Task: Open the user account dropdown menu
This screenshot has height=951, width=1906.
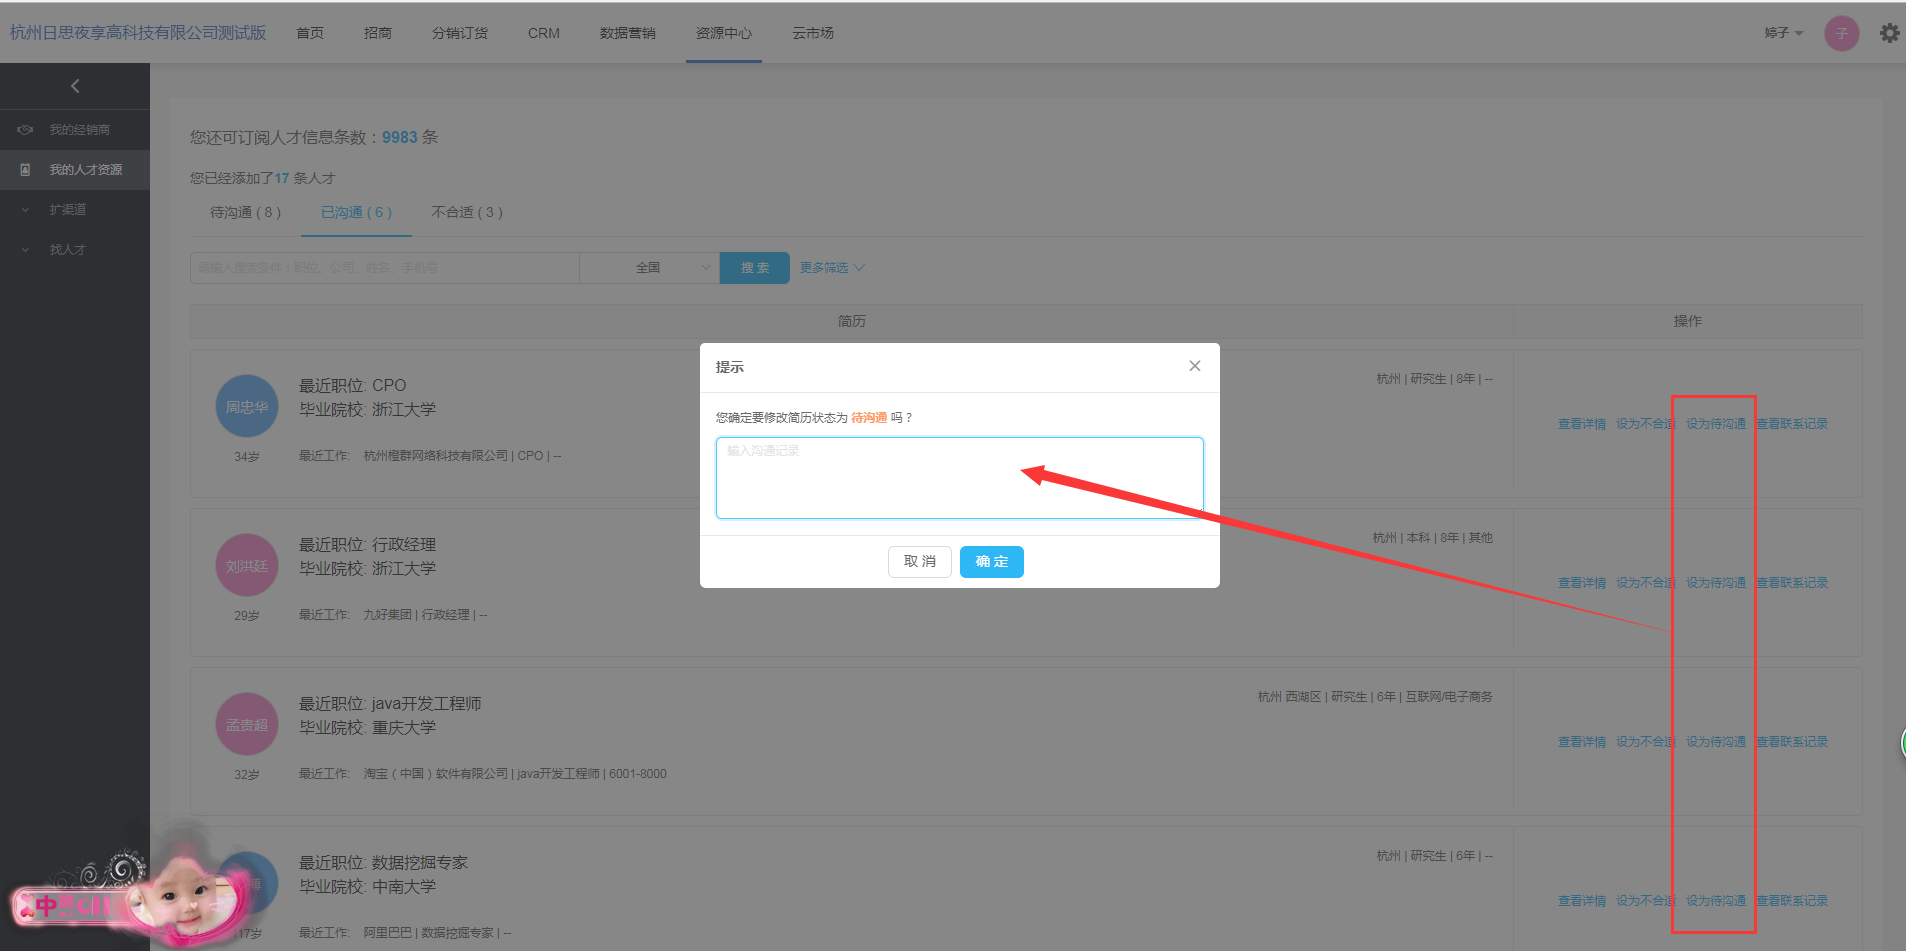Action: [x=1783, y=33]
